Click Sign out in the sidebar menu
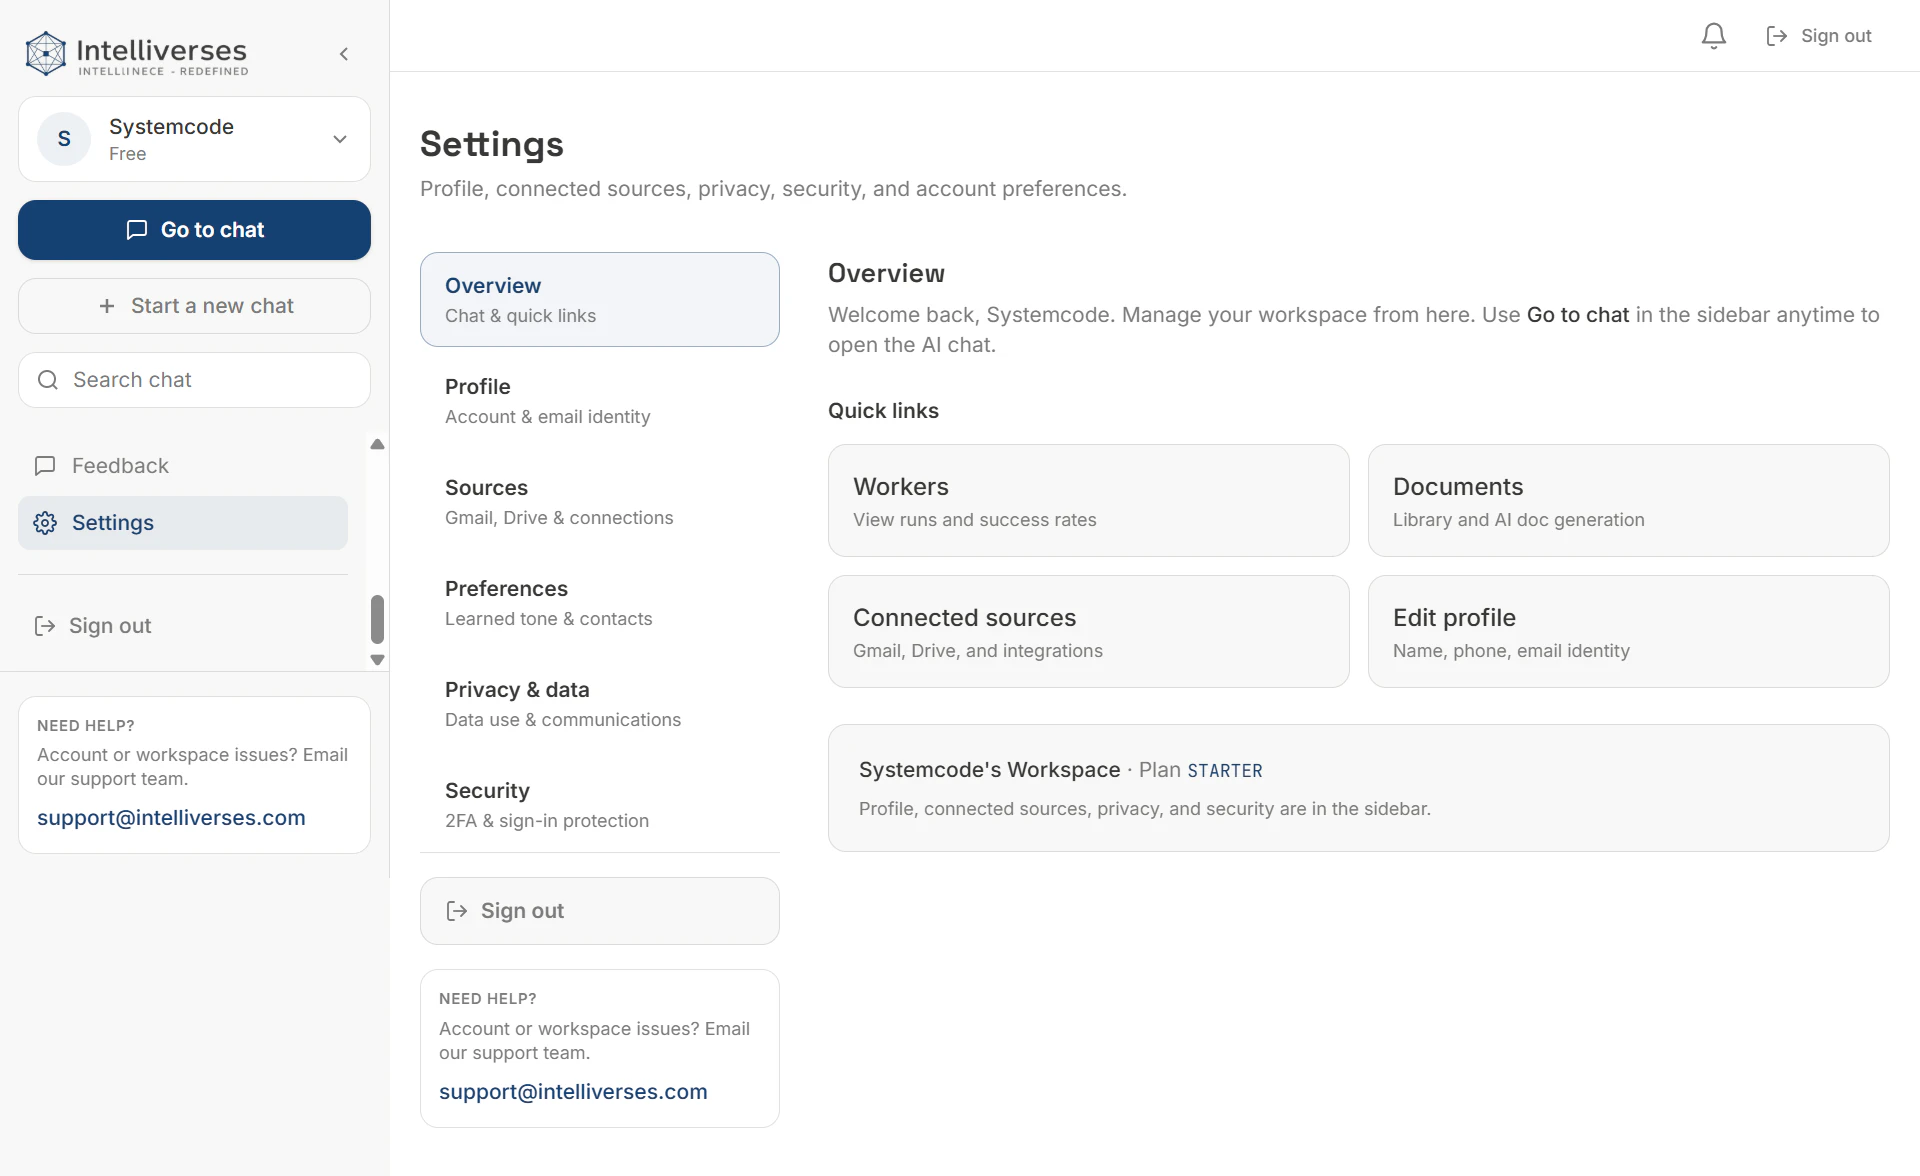Viewport: 1920px width, 1176px height. point(183,626)
